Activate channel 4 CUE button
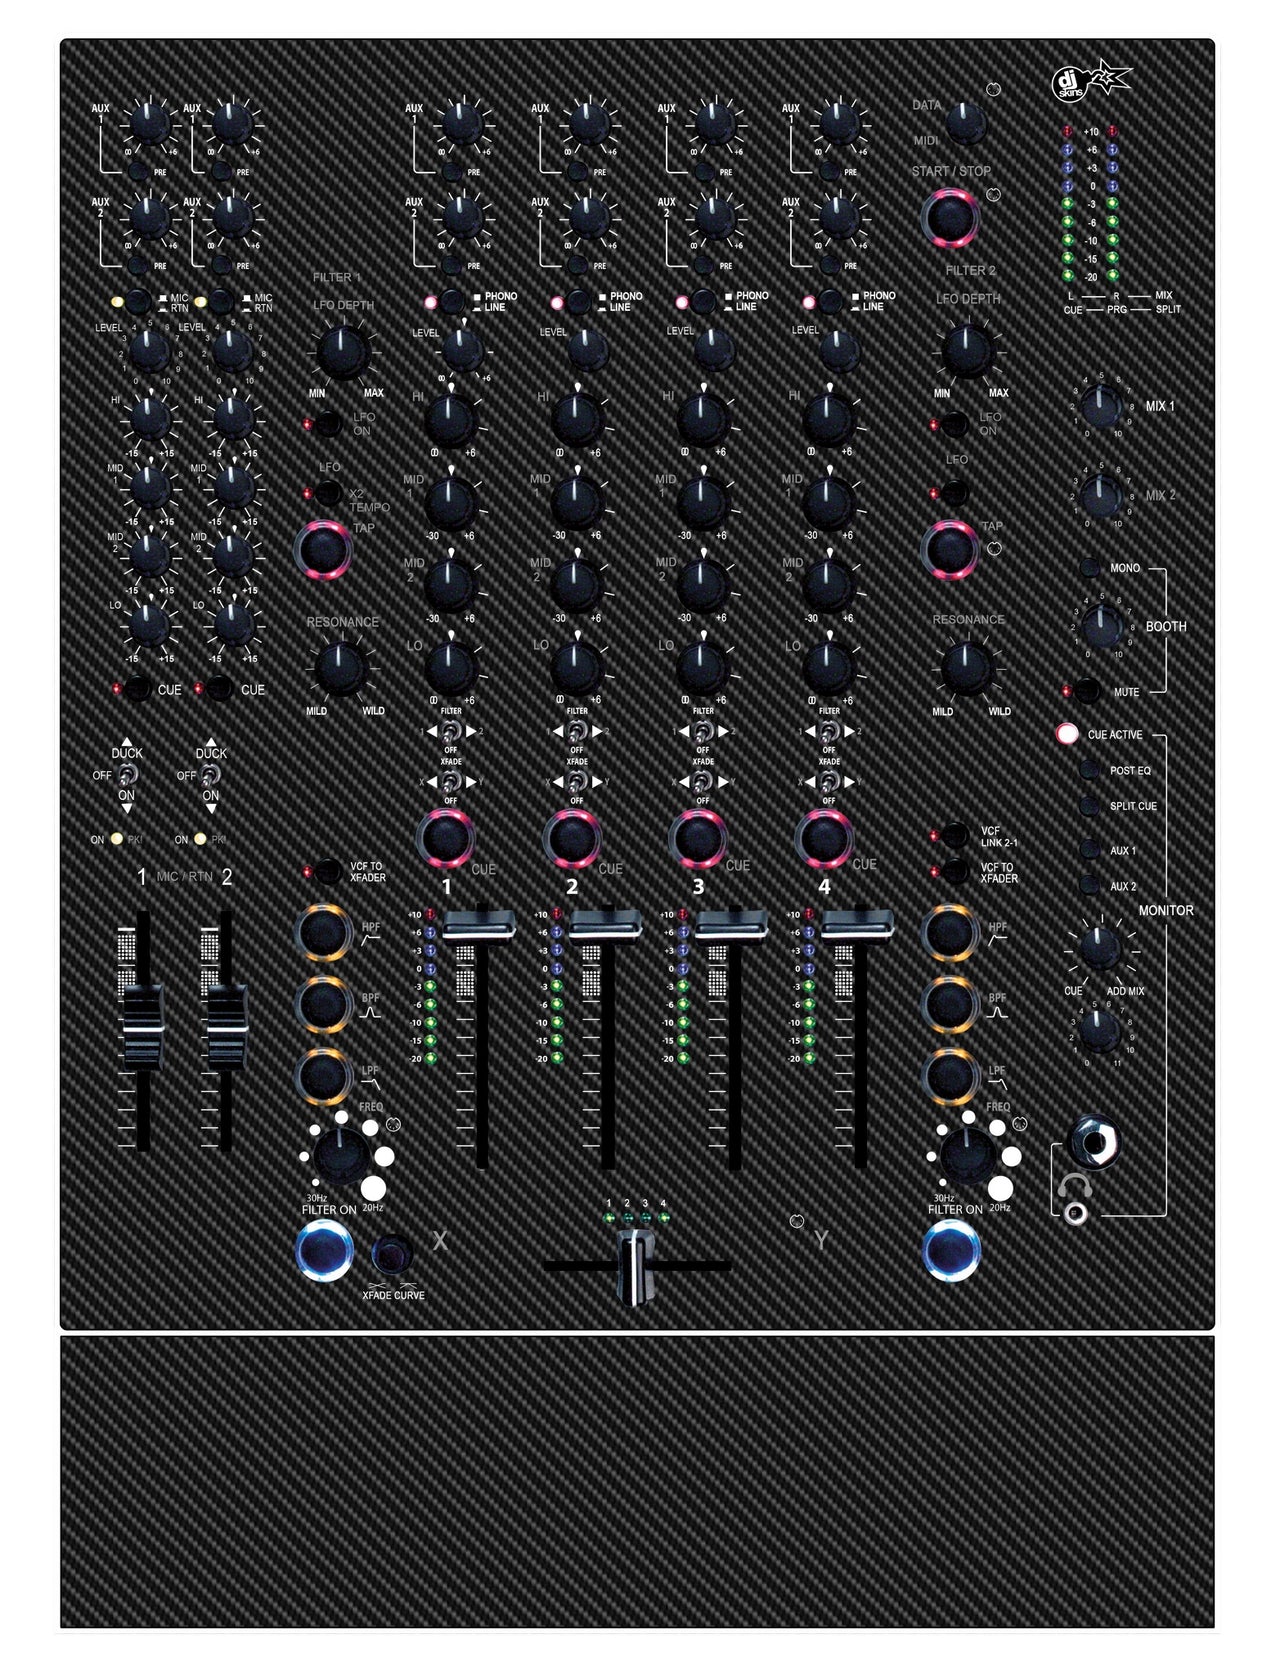1280x1675 pixels. (x=824, y=838)
